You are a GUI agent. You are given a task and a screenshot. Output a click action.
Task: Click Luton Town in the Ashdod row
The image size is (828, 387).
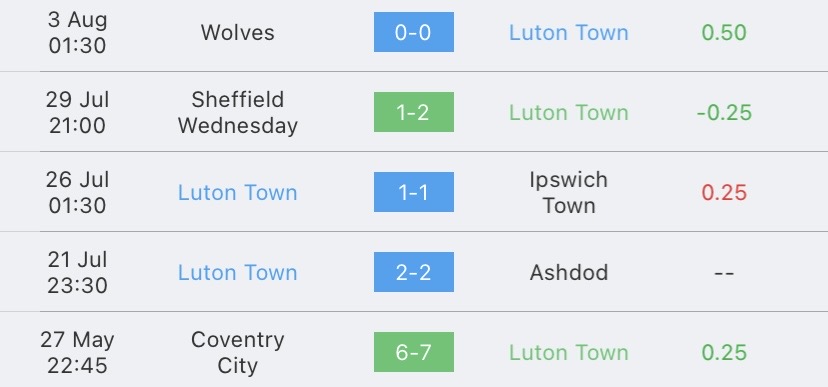point(238,272)
